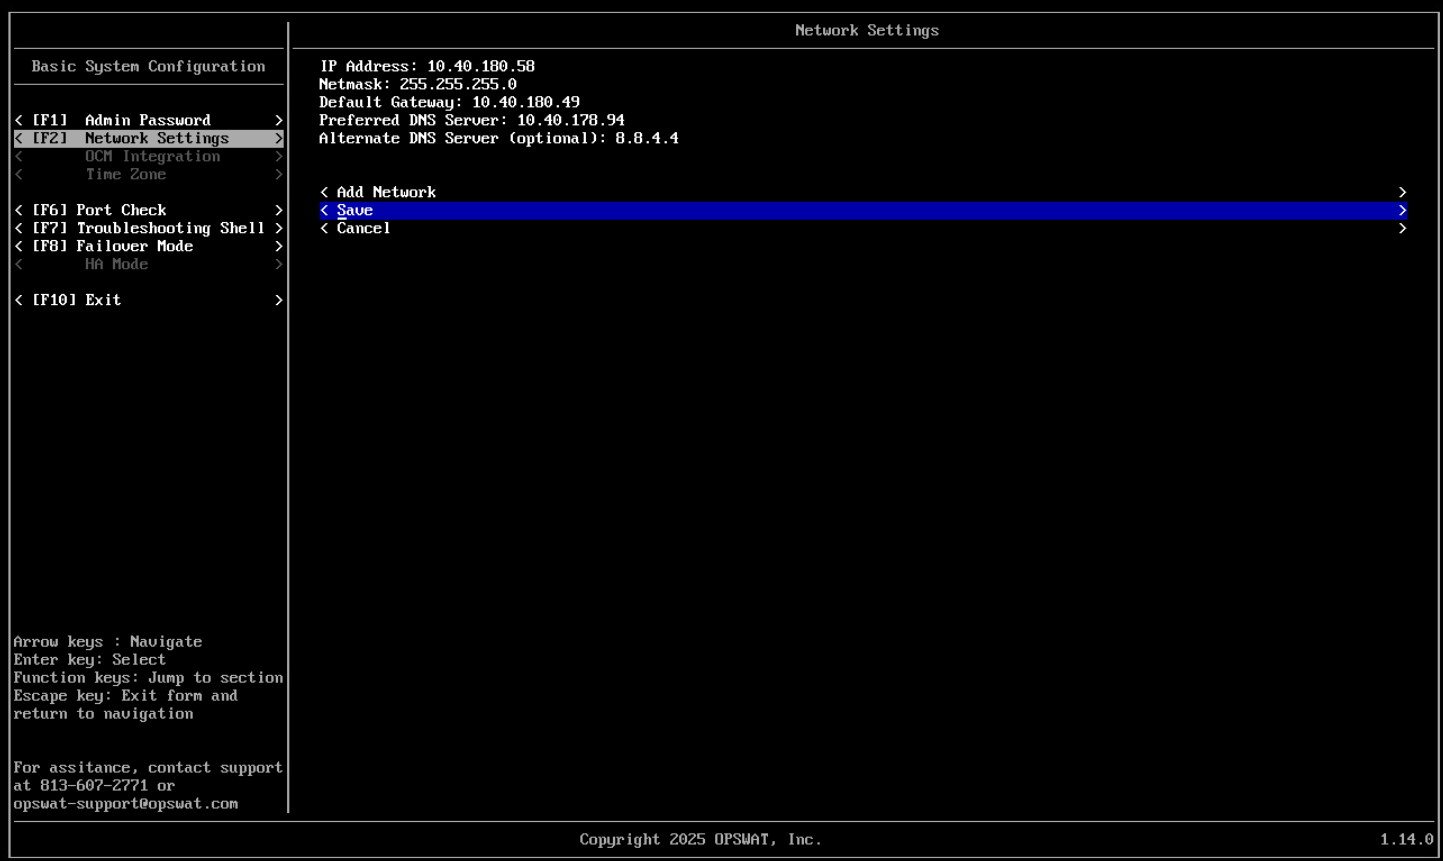
Task: Click the Default Gateway field
Action: (526, 102)
